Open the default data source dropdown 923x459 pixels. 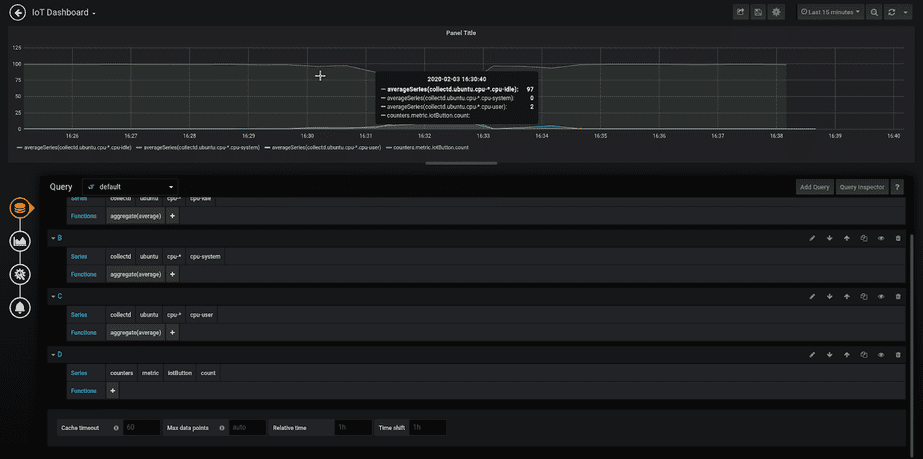click(131, 187)
